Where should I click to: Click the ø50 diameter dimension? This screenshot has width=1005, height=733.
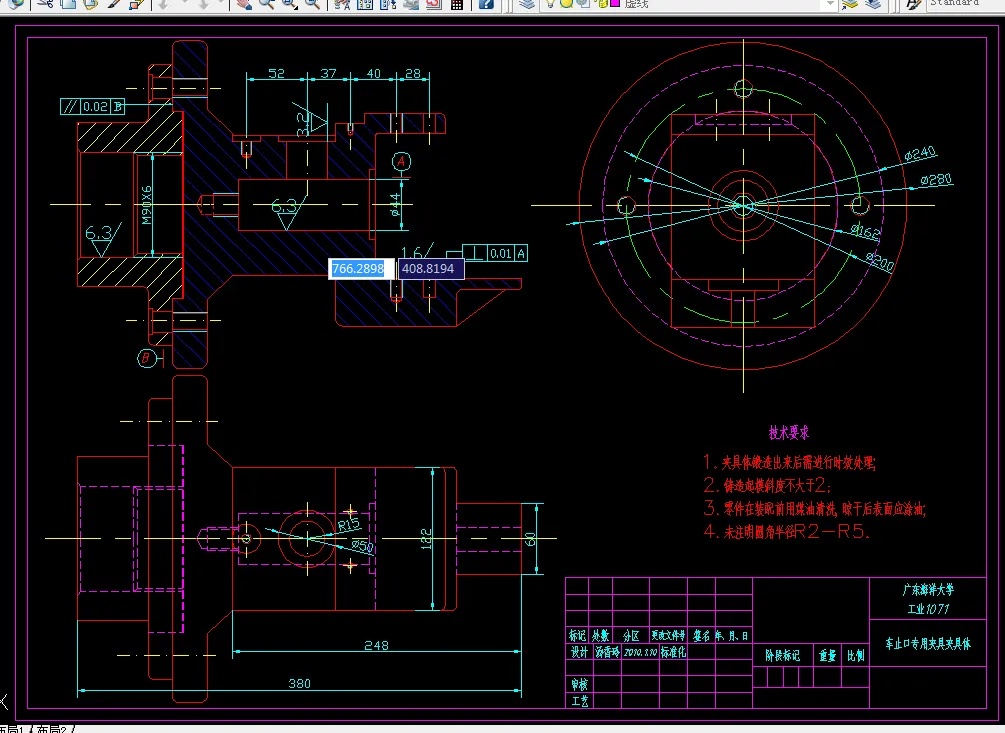coord(363,546)
